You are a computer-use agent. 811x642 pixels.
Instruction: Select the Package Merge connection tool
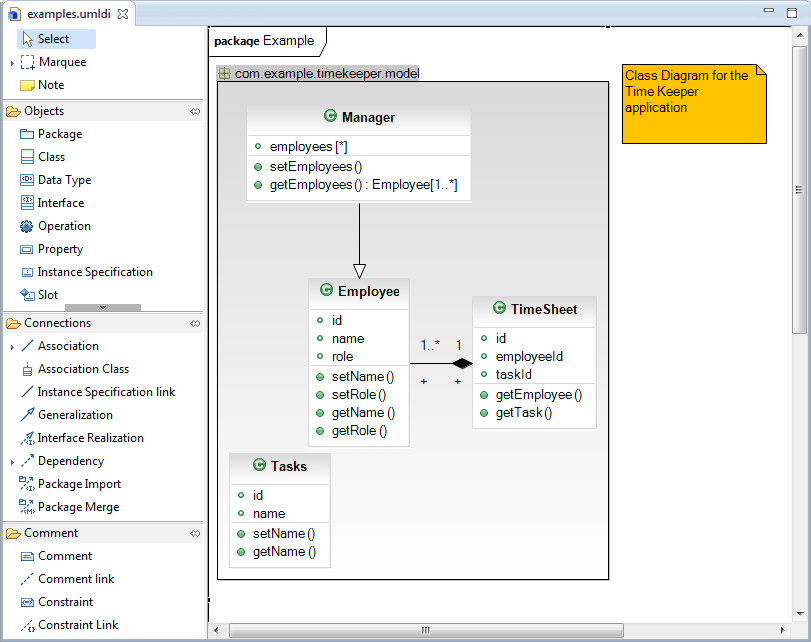pyautogui.click(x=79, y=506)
